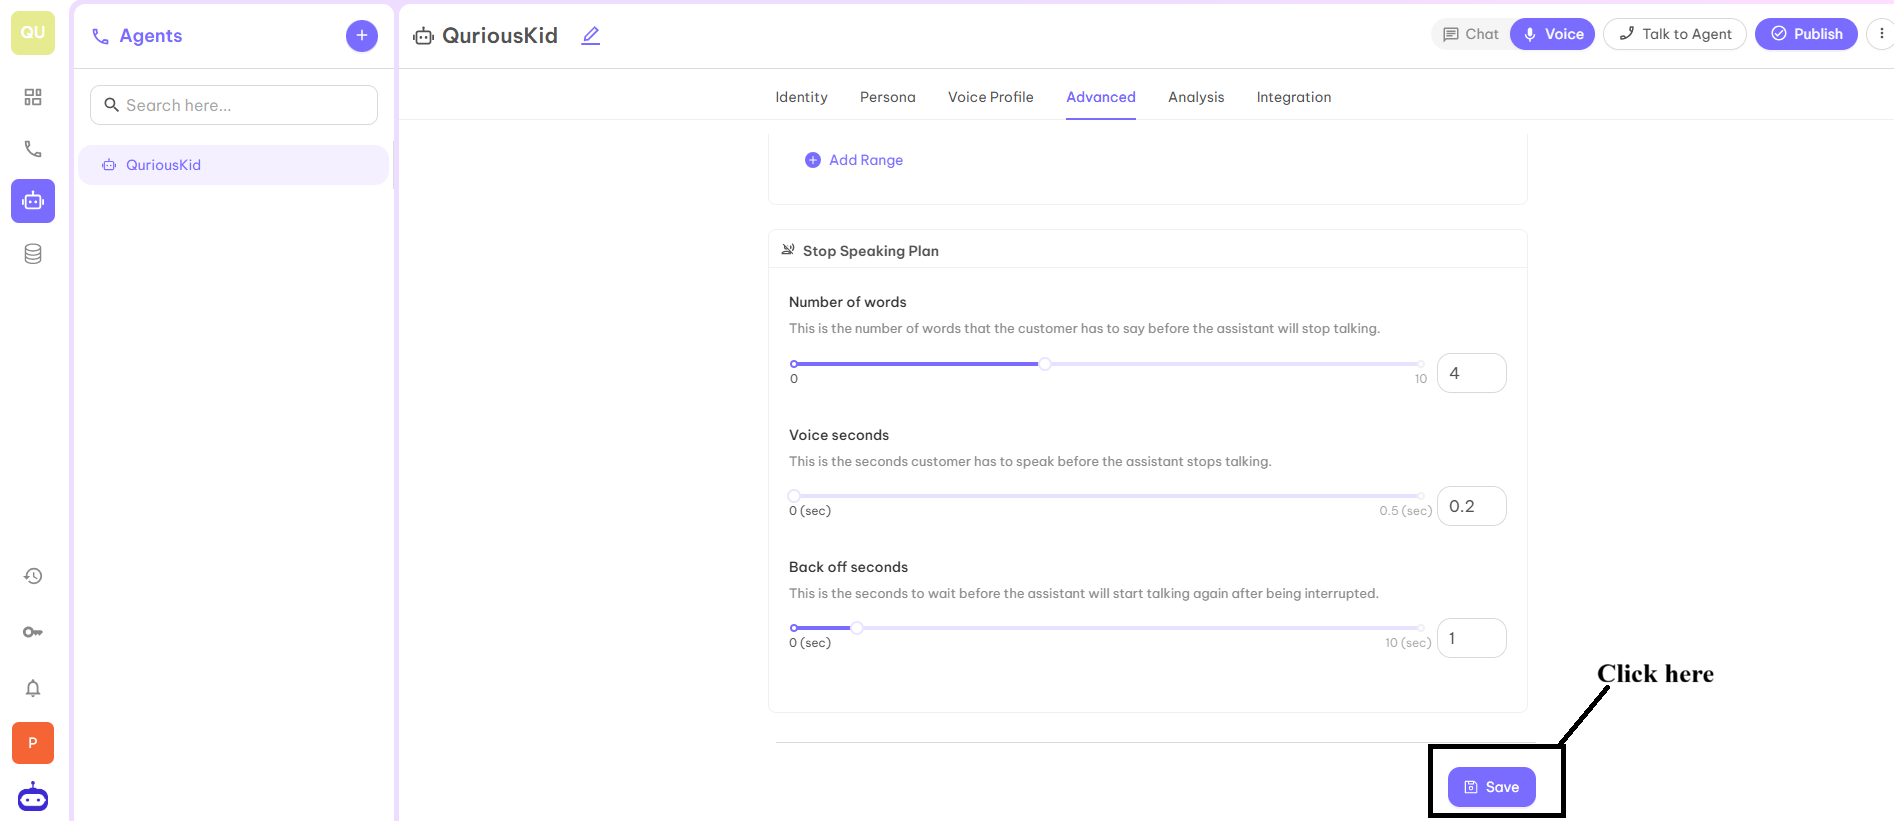Open the three-dot more options menu
This screenshot has height=821, width=1894.
click(1881, 34)
